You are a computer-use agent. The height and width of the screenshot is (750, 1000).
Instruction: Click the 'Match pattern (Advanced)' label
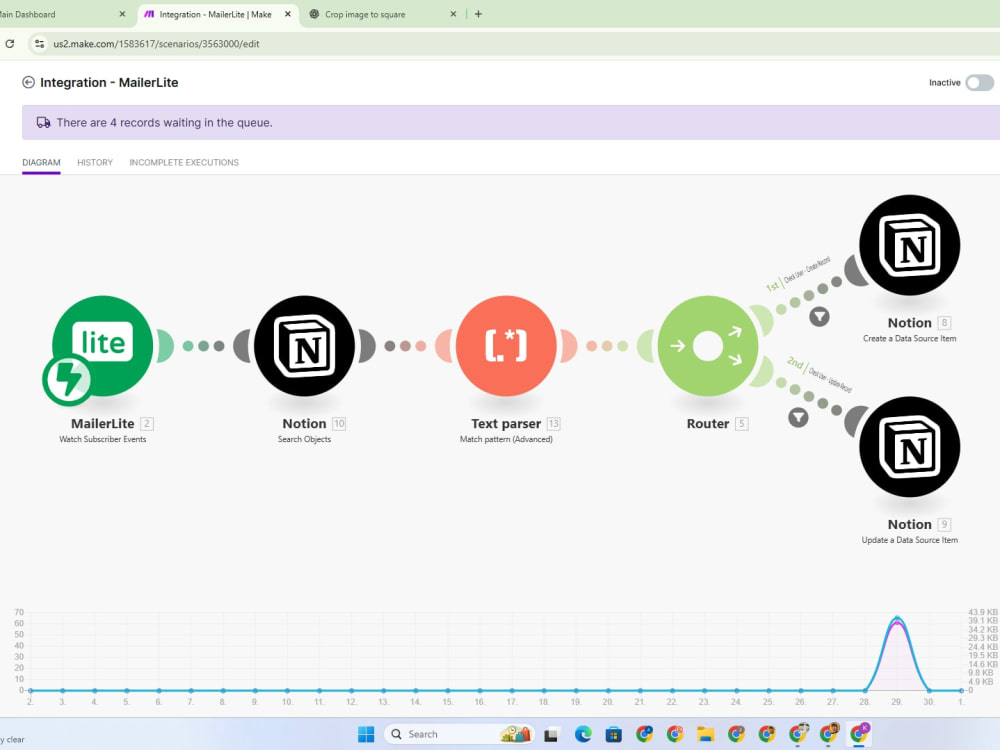click(x=506, y=439)
